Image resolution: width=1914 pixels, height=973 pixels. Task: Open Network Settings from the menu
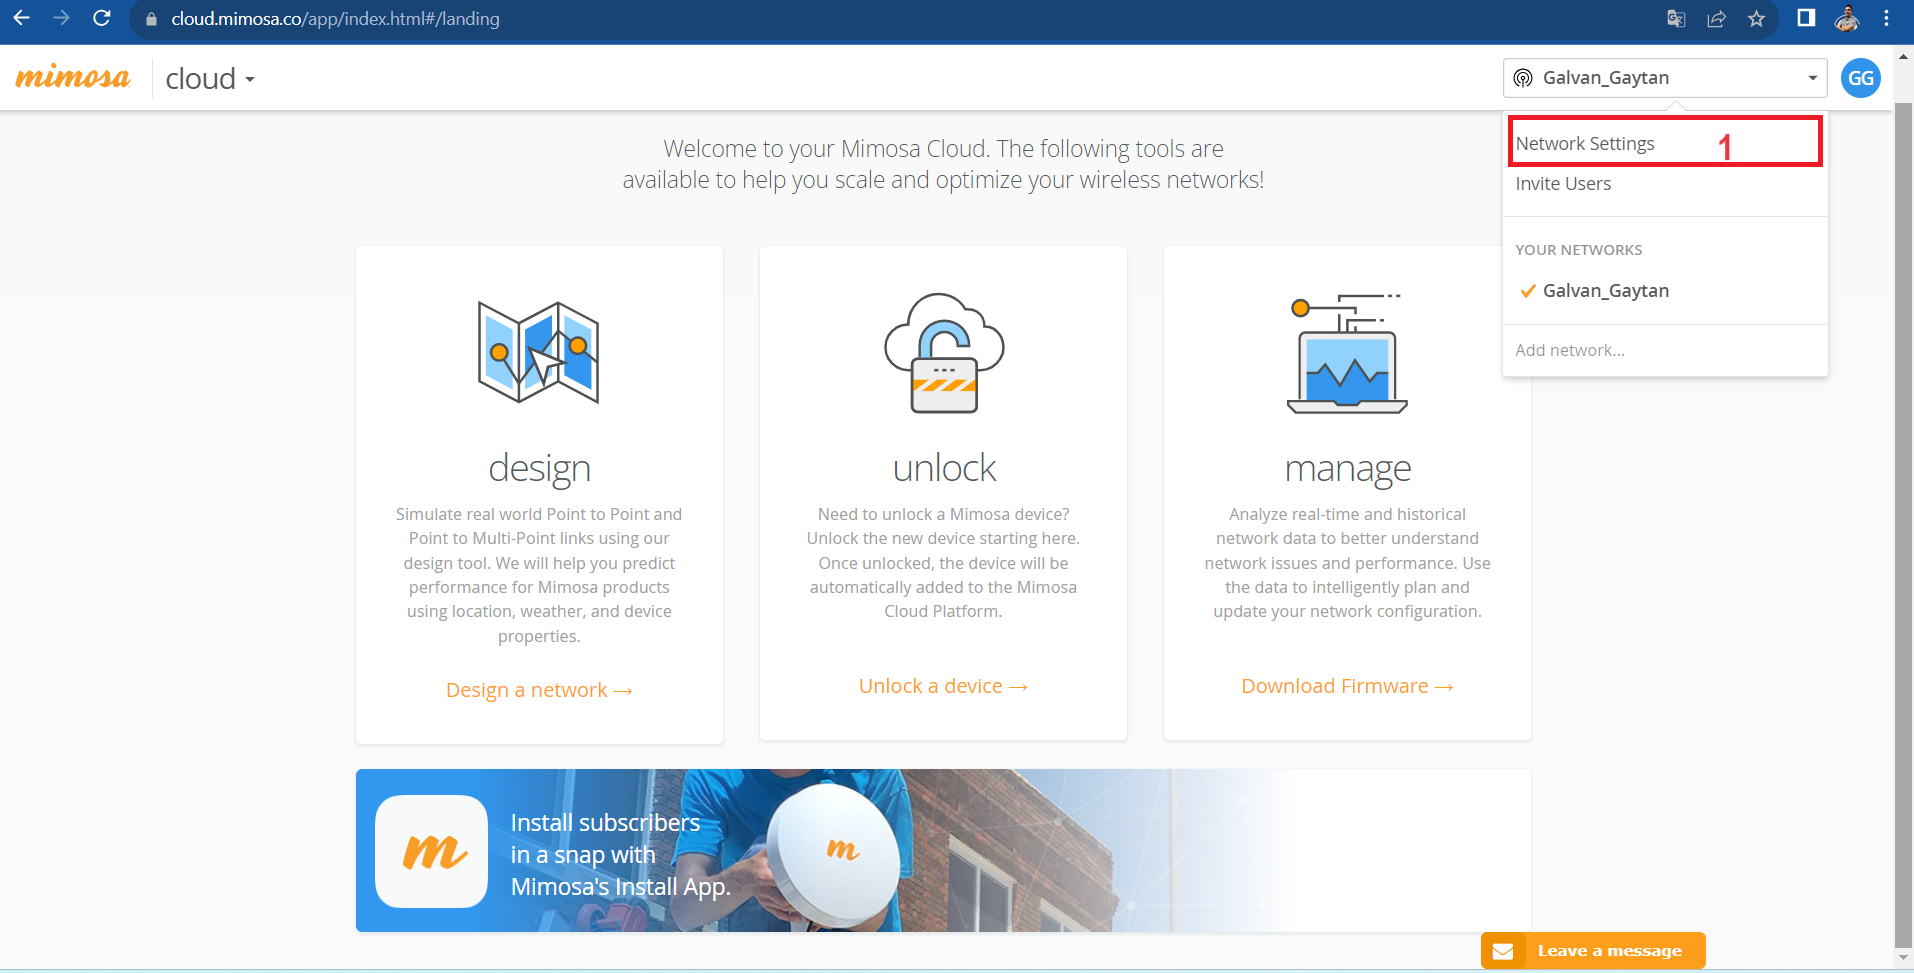click(1585, 144)
